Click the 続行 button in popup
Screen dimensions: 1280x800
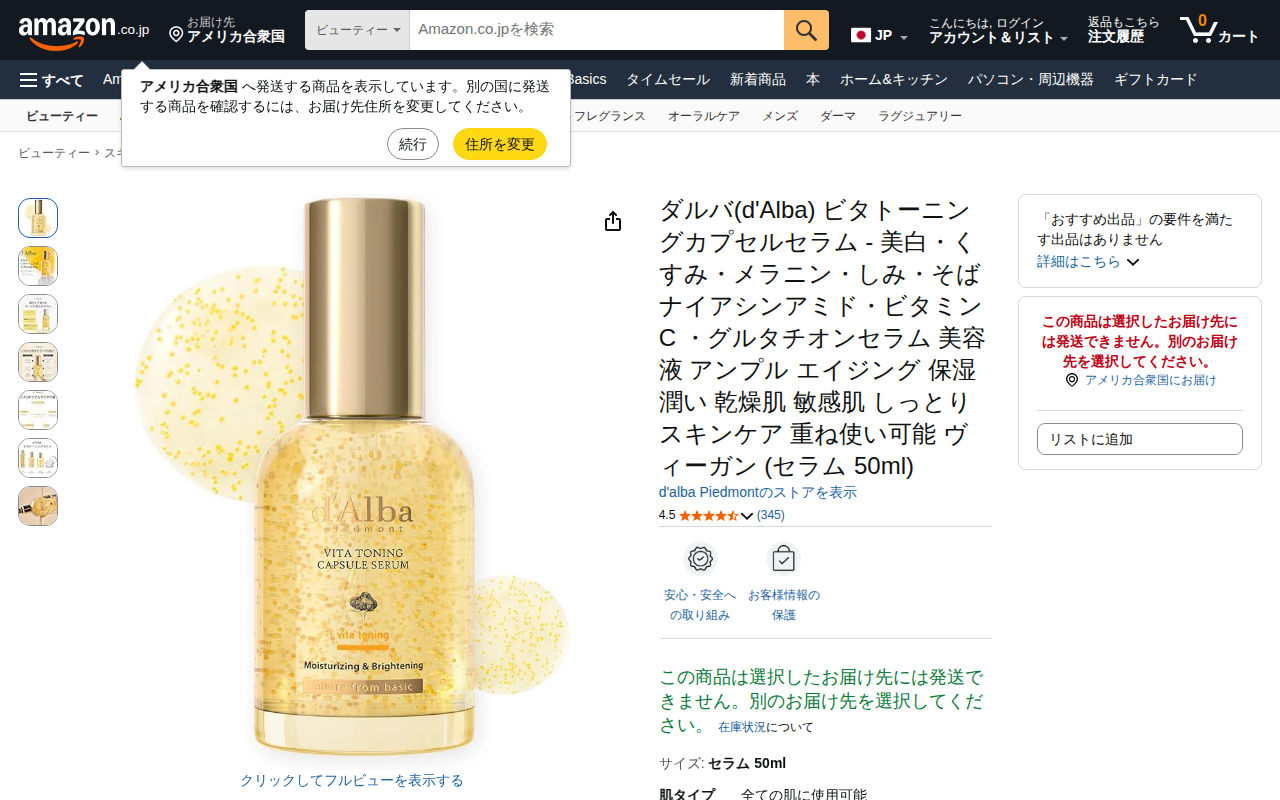(x=413, y=144)
